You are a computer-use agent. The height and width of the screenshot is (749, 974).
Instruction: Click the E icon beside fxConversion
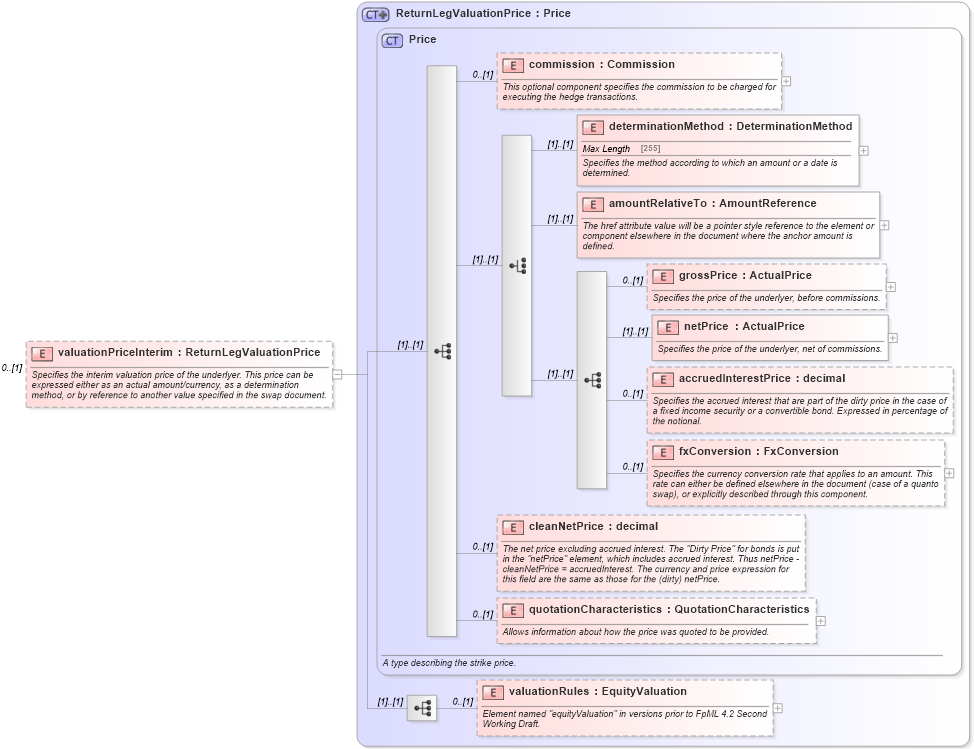pyautogui.click(x=663, y=452)
